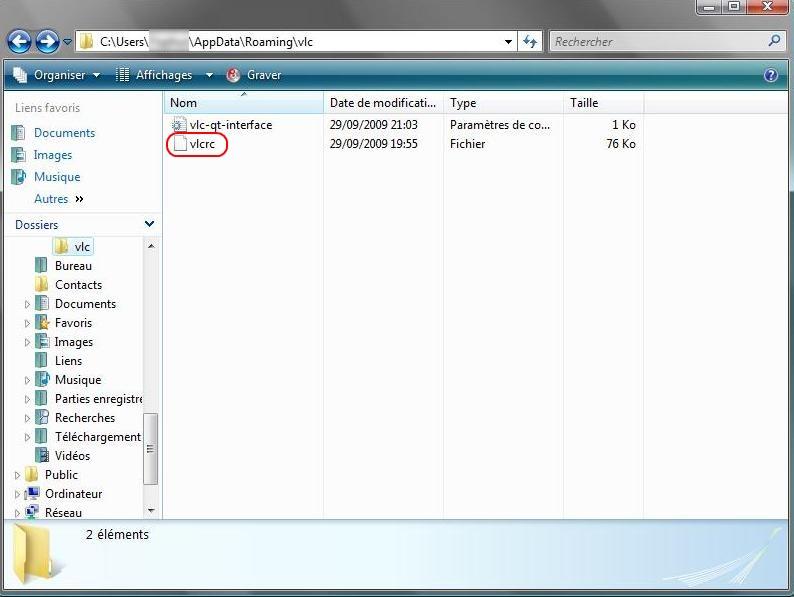Expand the Téléchargement tree node
The height and width of the screenshot is (597, 794).
tap(27, 437)
